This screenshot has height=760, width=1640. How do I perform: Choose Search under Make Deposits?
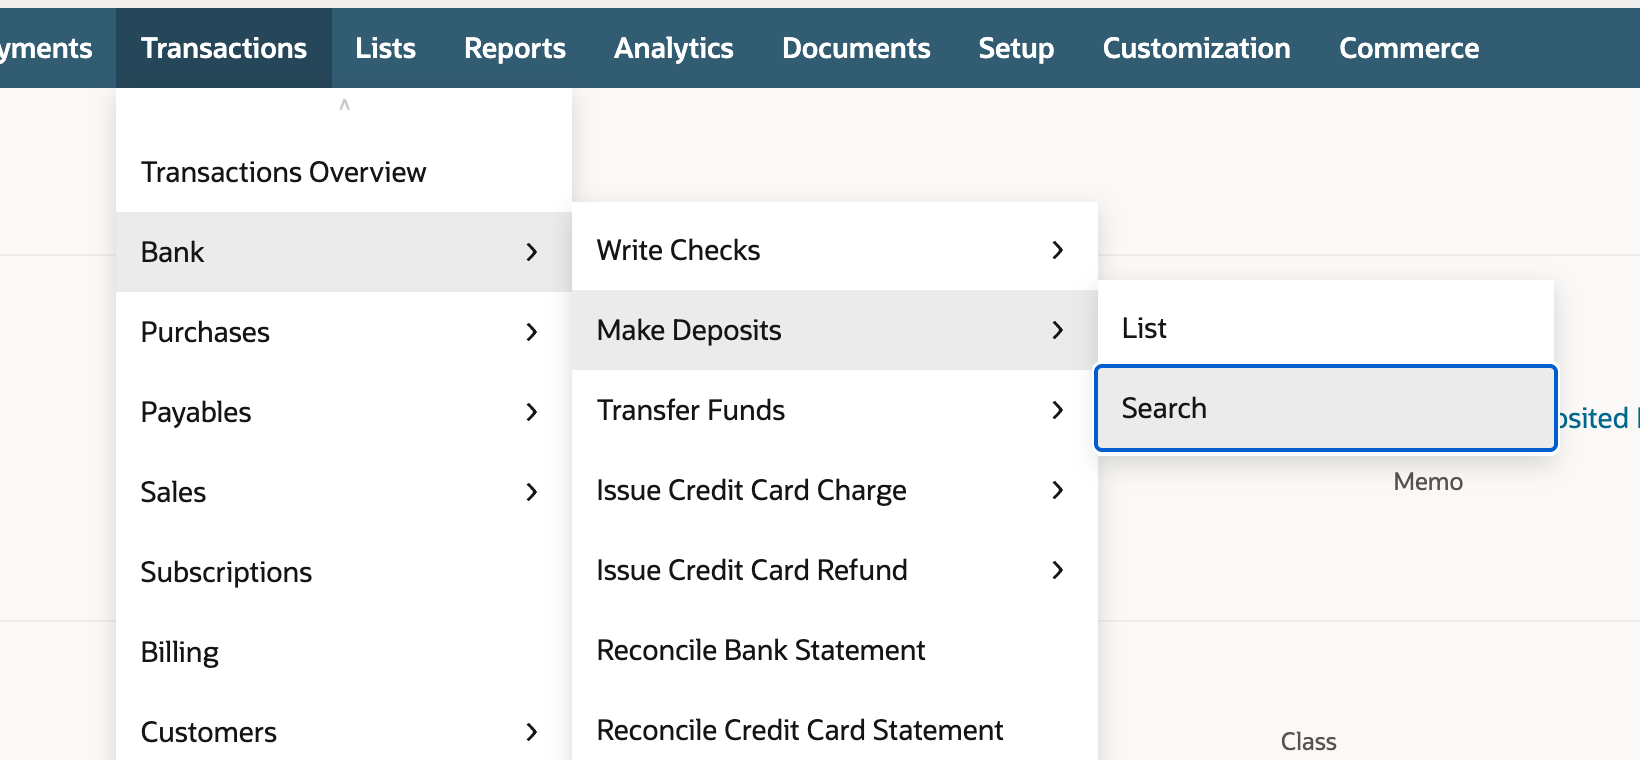click(x=1326, y=408)
